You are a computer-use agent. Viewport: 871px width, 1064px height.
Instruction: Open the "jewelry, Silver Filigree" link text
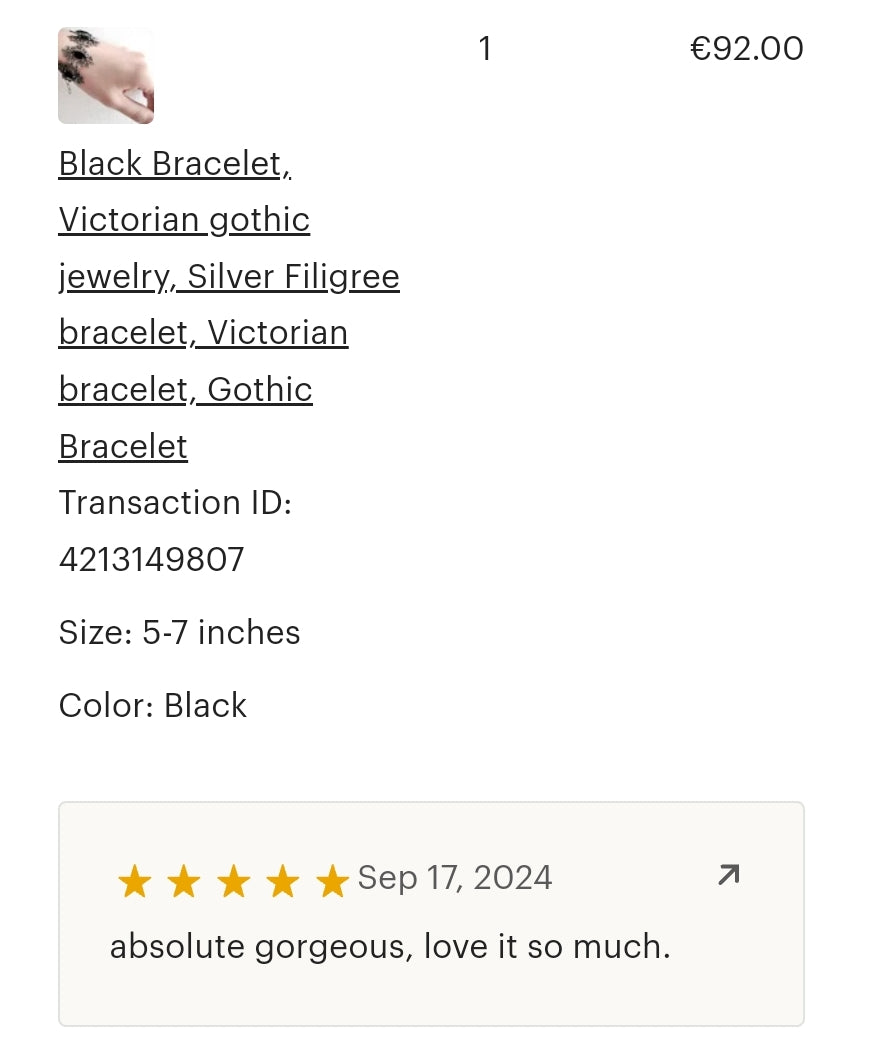coord(229,277)
